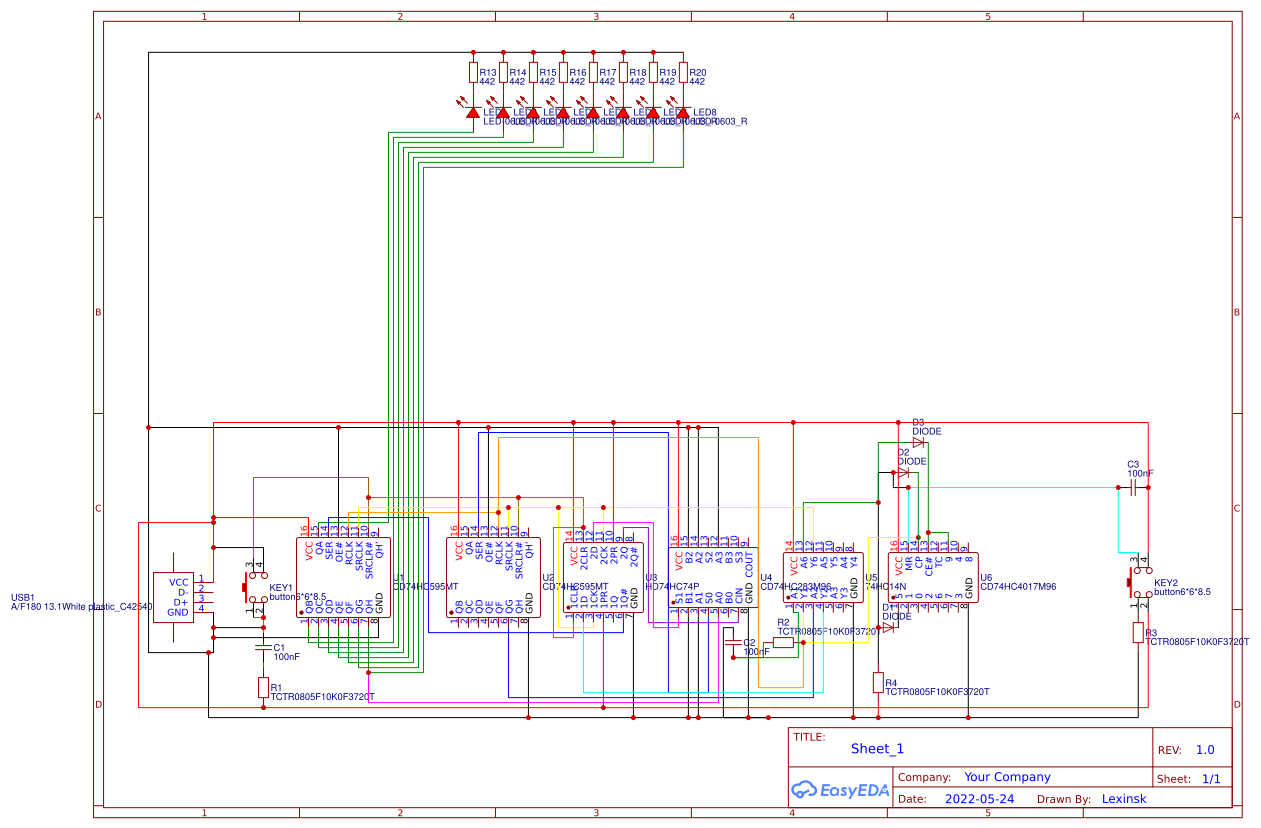1261x828 pixels.
Task: Select the U2 shift register chip body
Action: point(494,577)
